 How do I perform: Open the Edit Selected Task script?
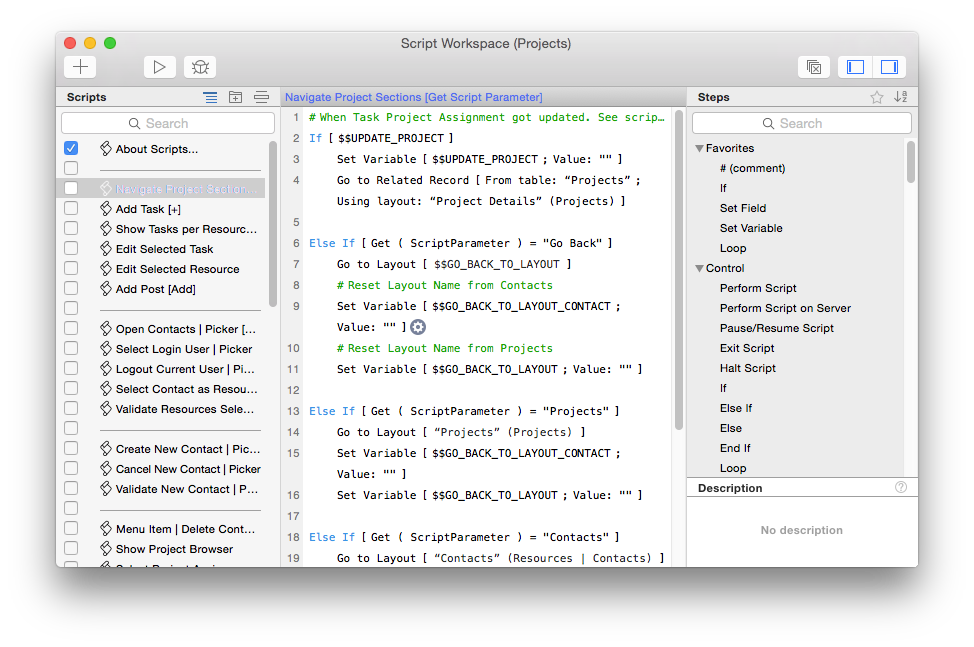click(x=164, y=249)
